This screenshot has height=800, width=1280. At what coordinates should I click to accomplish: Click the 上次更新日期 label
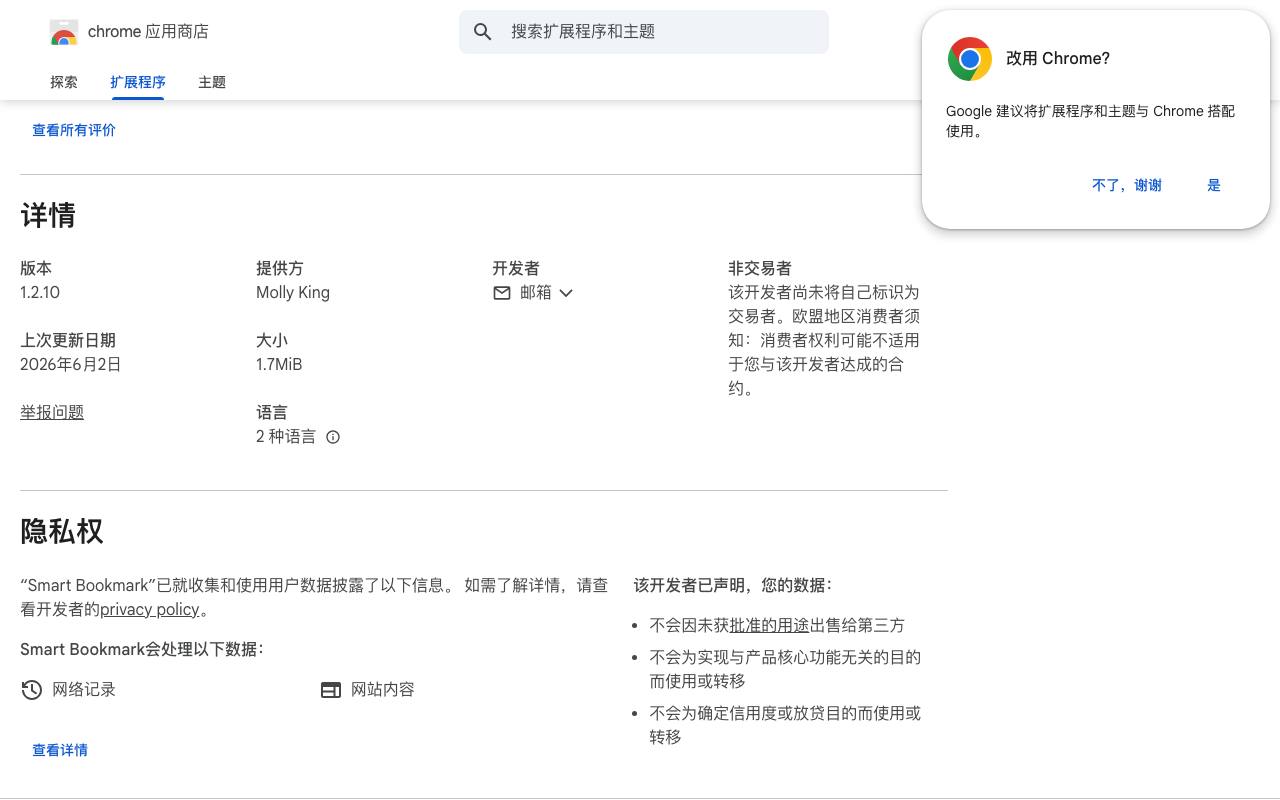68,341
